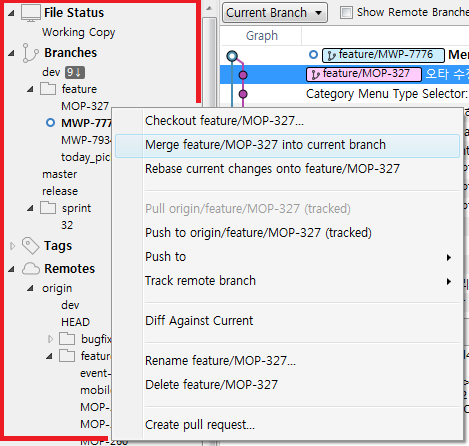This screenshot has height=446, width=469.
Task: Open the Push to submenu
Action: pyautogui.click(x=287, y=257)
